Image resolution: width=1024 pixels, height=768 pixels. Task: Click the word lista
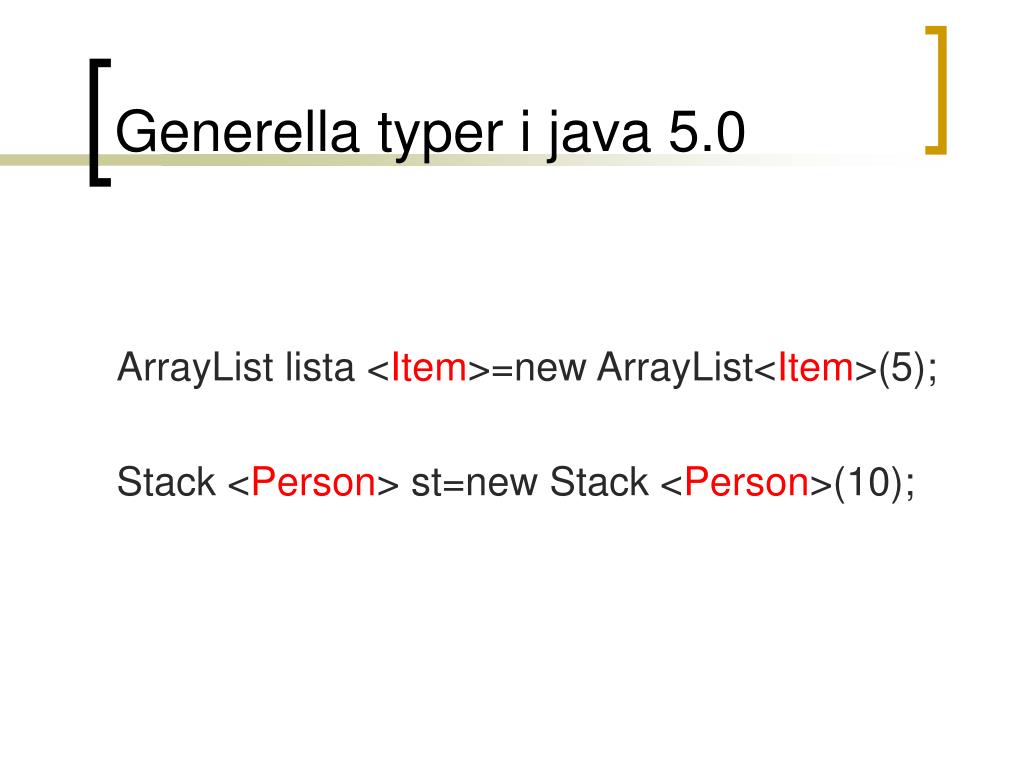(x=320, y=367)
